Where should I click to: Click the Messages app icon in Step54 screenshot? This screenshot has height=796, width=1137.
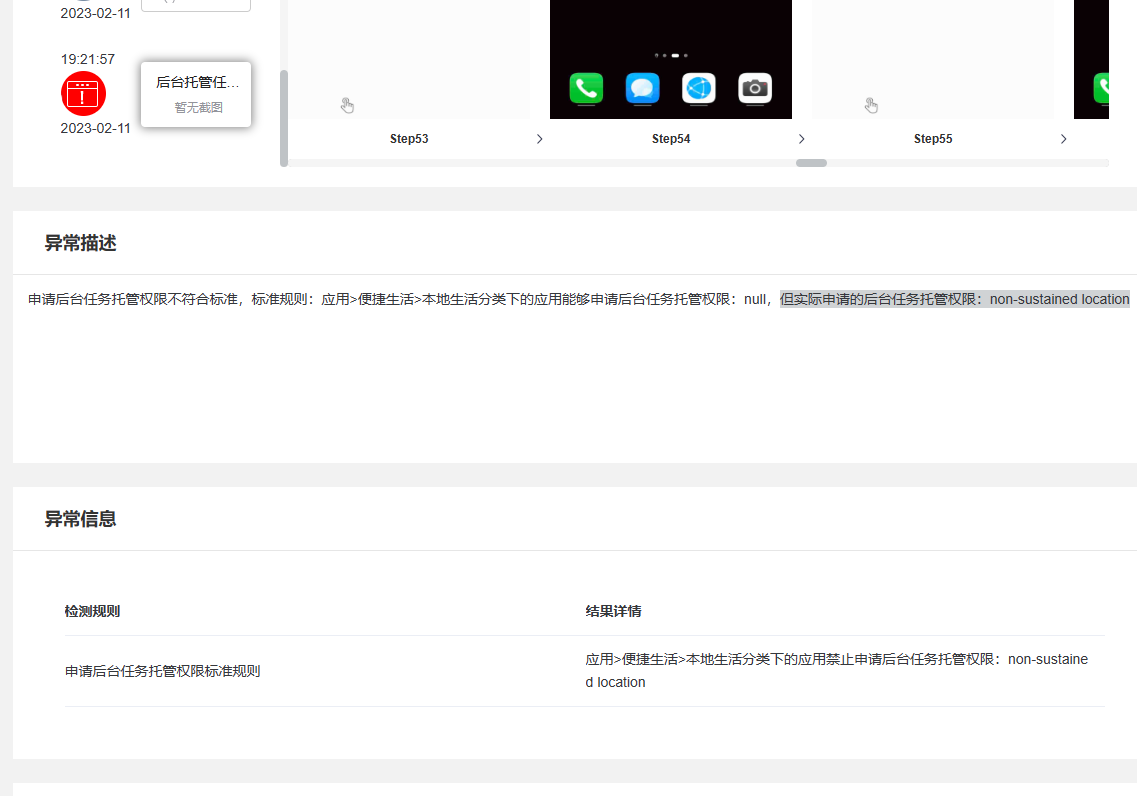pos(642,88)
